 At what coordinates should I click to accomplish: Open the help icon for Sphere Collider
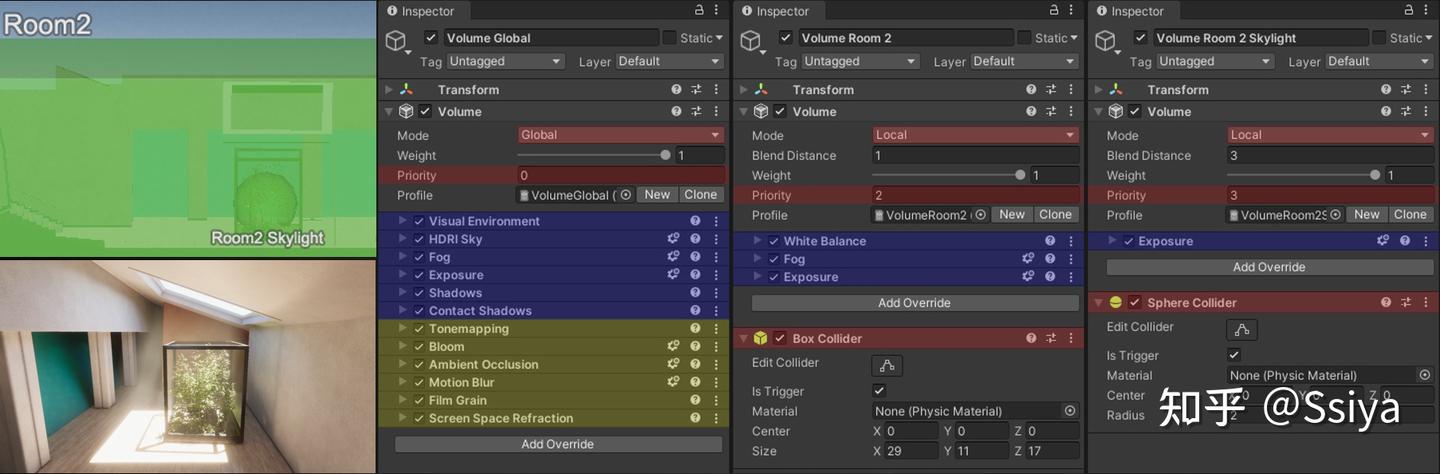click(x=1386, y=302)
